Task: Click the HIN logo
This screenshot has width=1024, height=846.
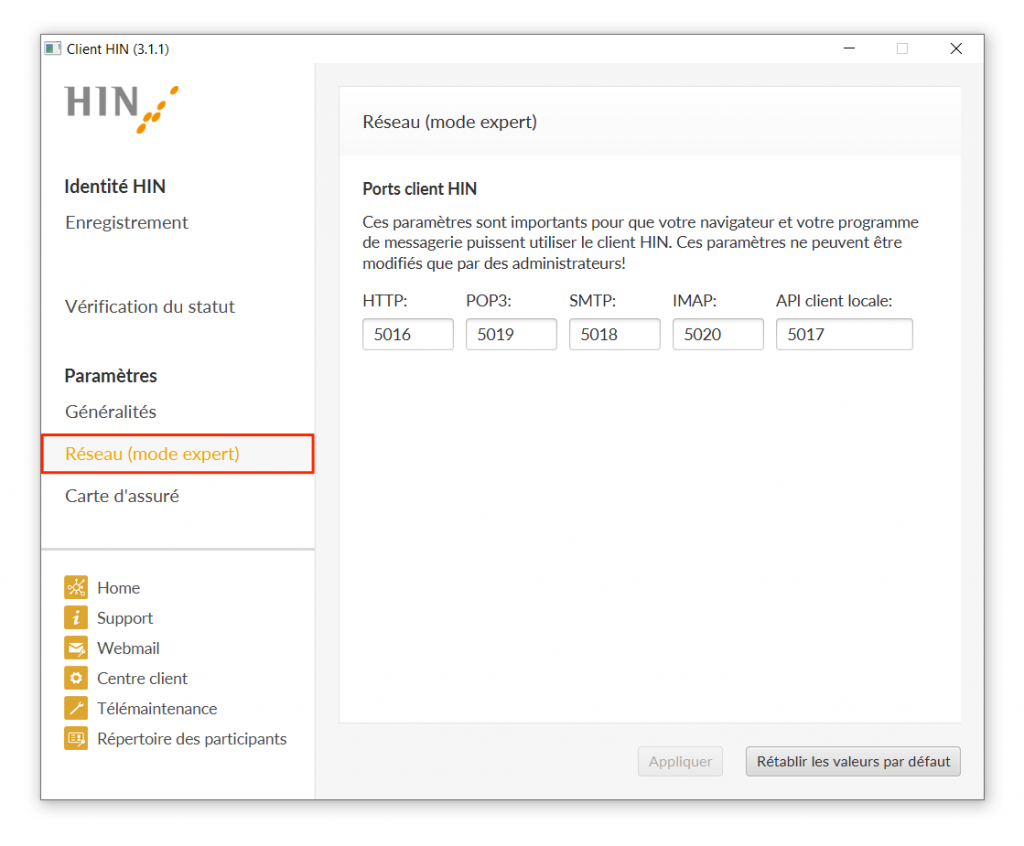Action: coord(121,108)
